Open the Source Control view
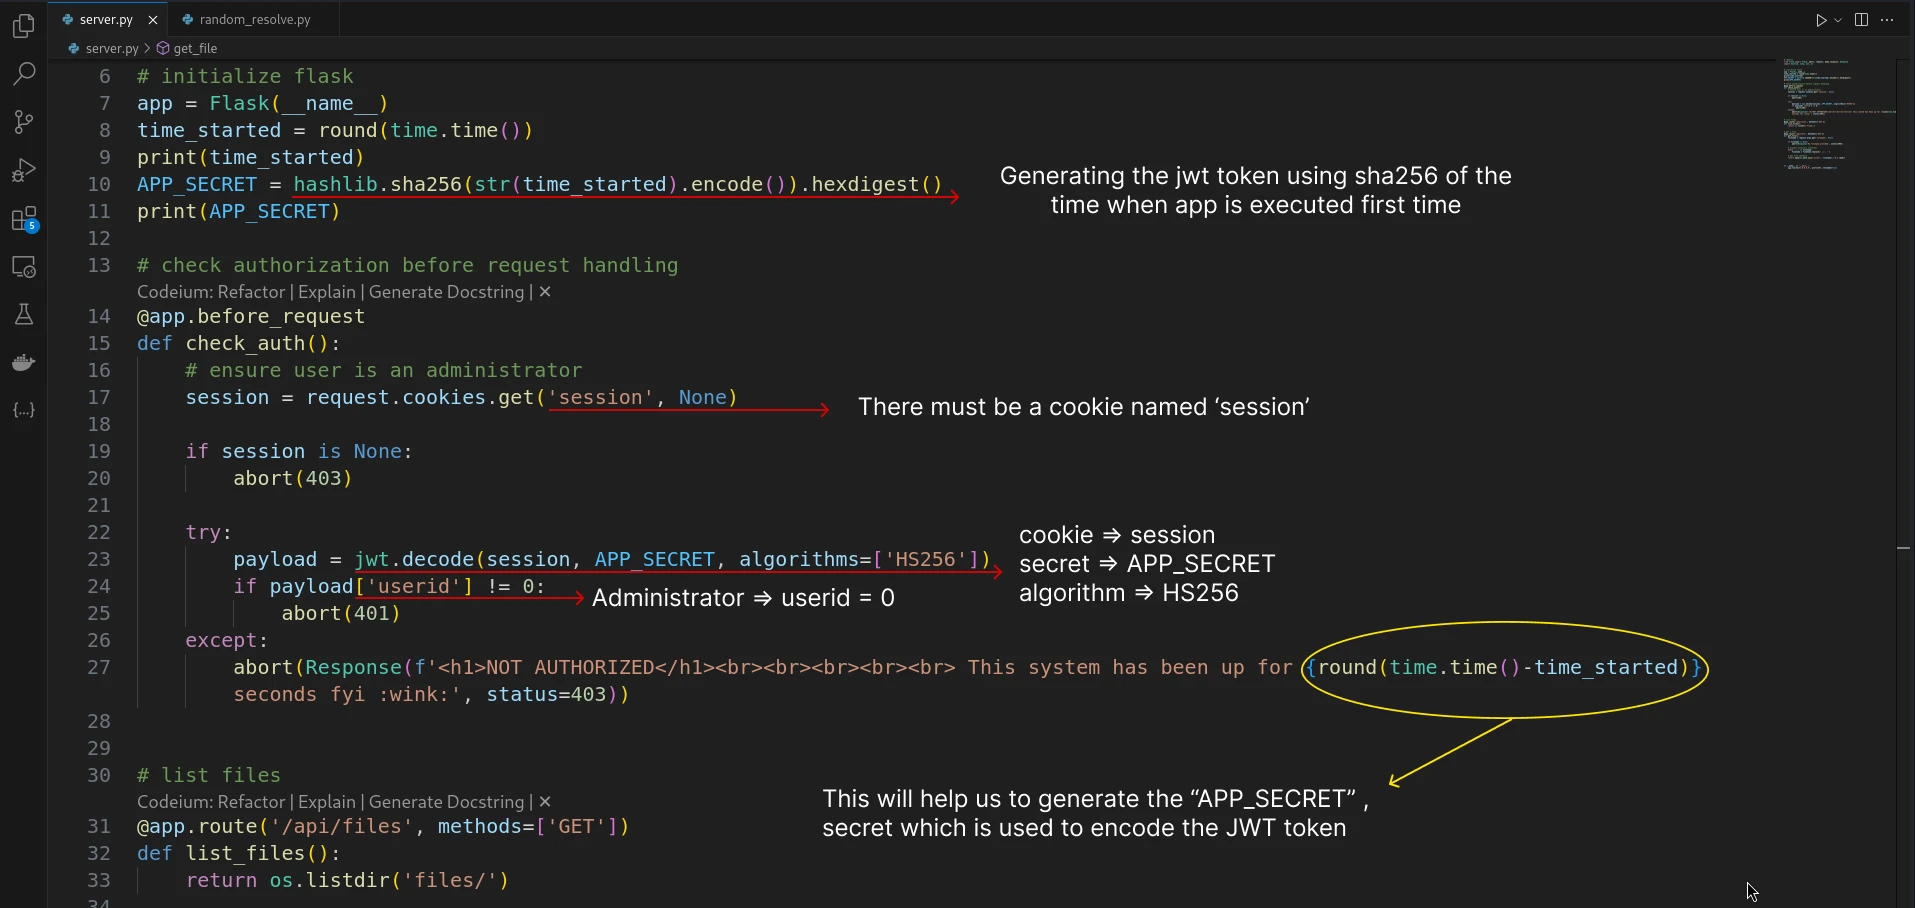 click(24, 122)
